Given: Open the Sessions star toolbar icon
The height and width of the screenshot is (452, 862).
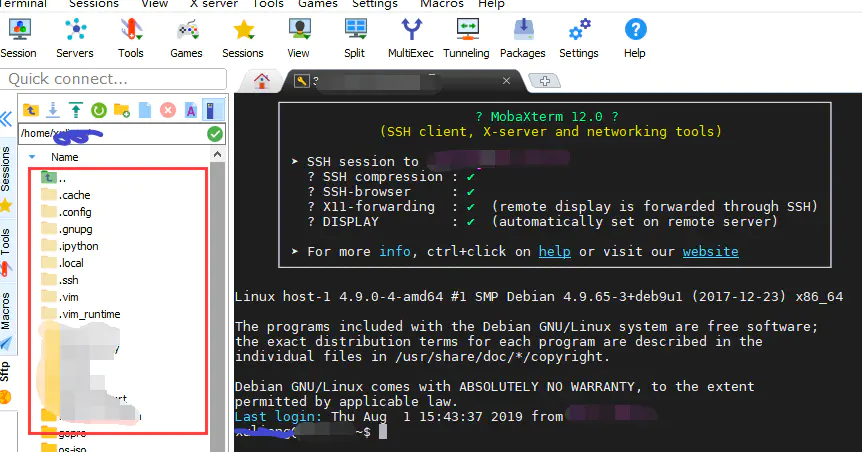Looking at the screenshot, I should pyautogui.click(x=243, y=38).
